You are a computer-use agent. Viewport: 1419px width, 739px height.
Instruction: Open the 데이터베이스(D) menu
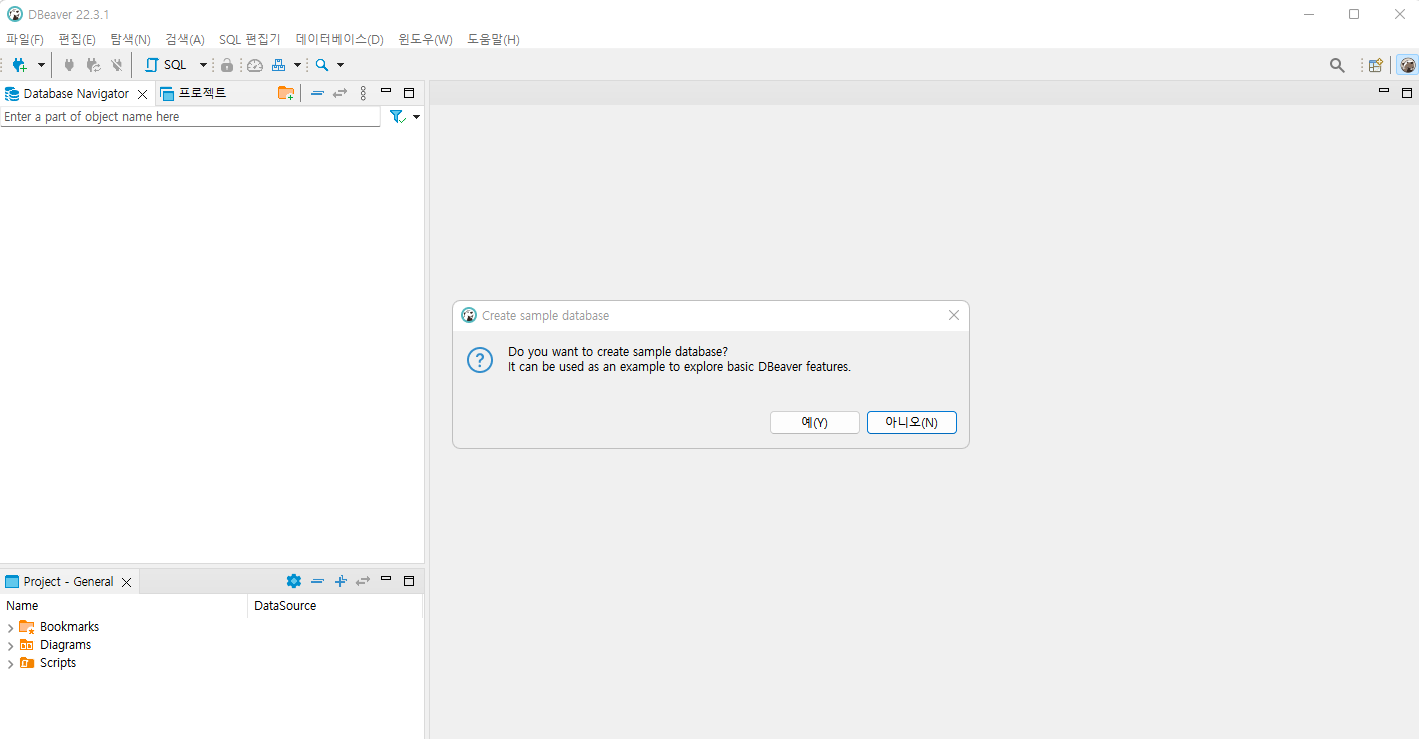point(340,40)
